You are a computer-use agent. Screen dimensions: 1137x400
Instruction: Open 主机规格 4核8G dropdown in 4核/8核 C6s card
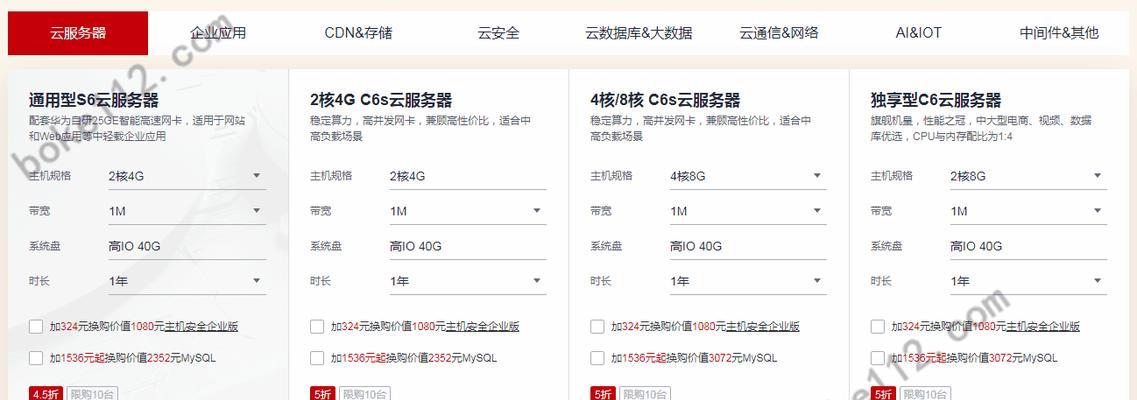(x=748, y=176)
